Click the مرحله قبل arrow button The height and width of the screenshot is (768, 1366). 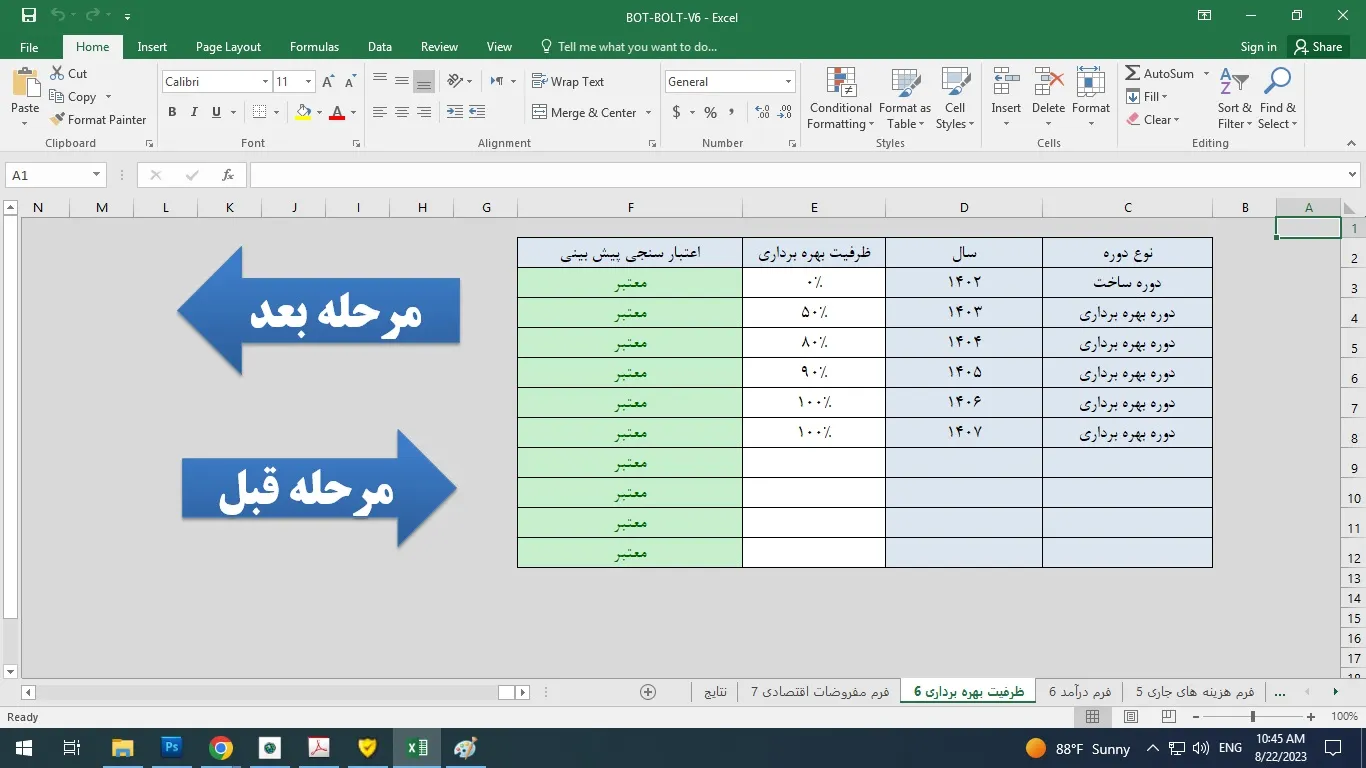point(318,490)
